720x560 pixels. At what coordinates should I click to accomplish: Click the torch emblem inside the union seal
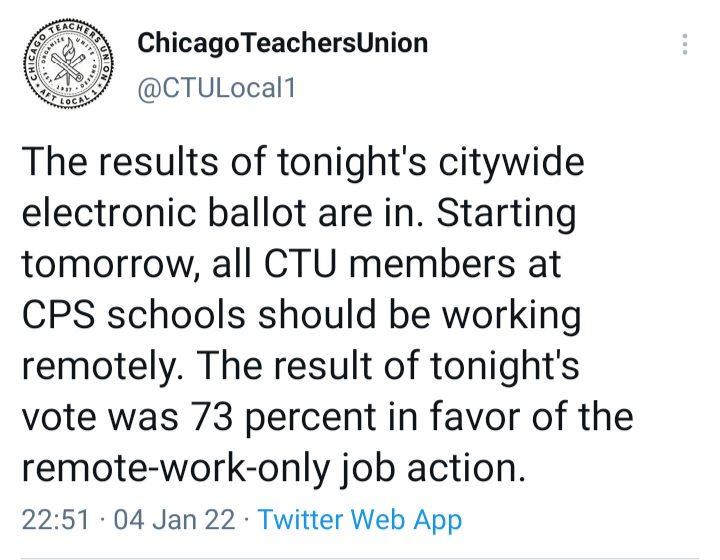69,61
